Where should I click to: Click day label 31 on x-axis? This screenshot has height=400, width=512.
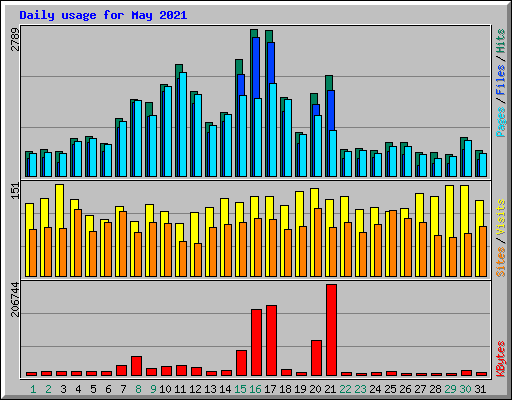tap(480, 389)
